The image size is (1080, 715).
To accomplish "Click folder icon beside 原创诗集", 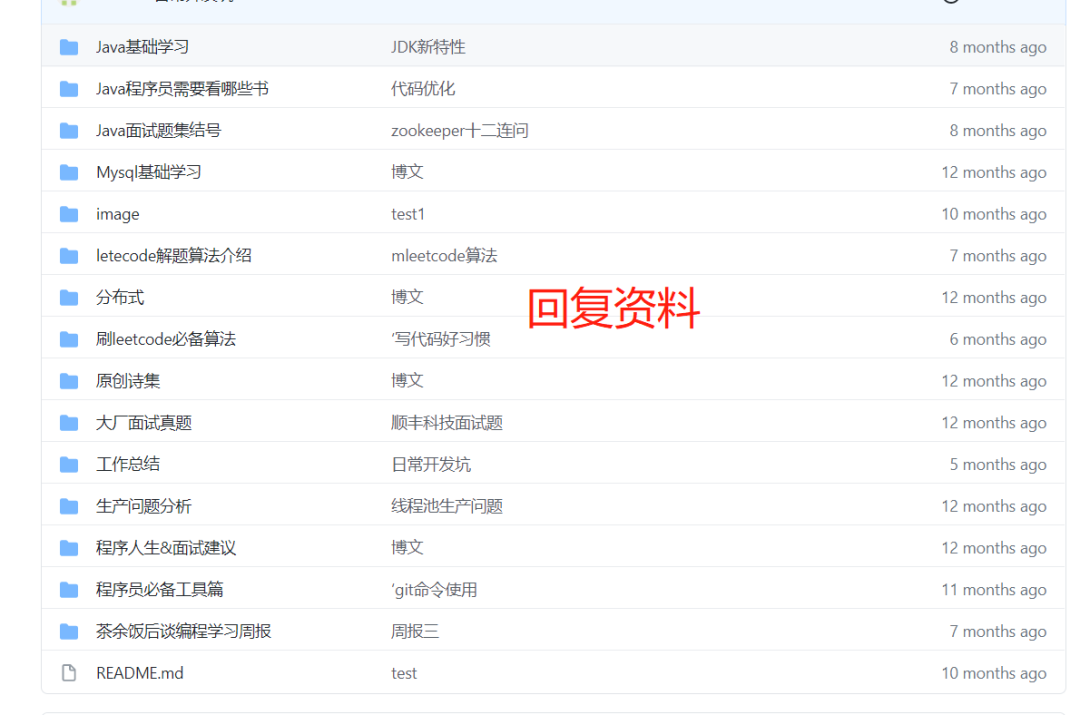I will coord(69,381).
